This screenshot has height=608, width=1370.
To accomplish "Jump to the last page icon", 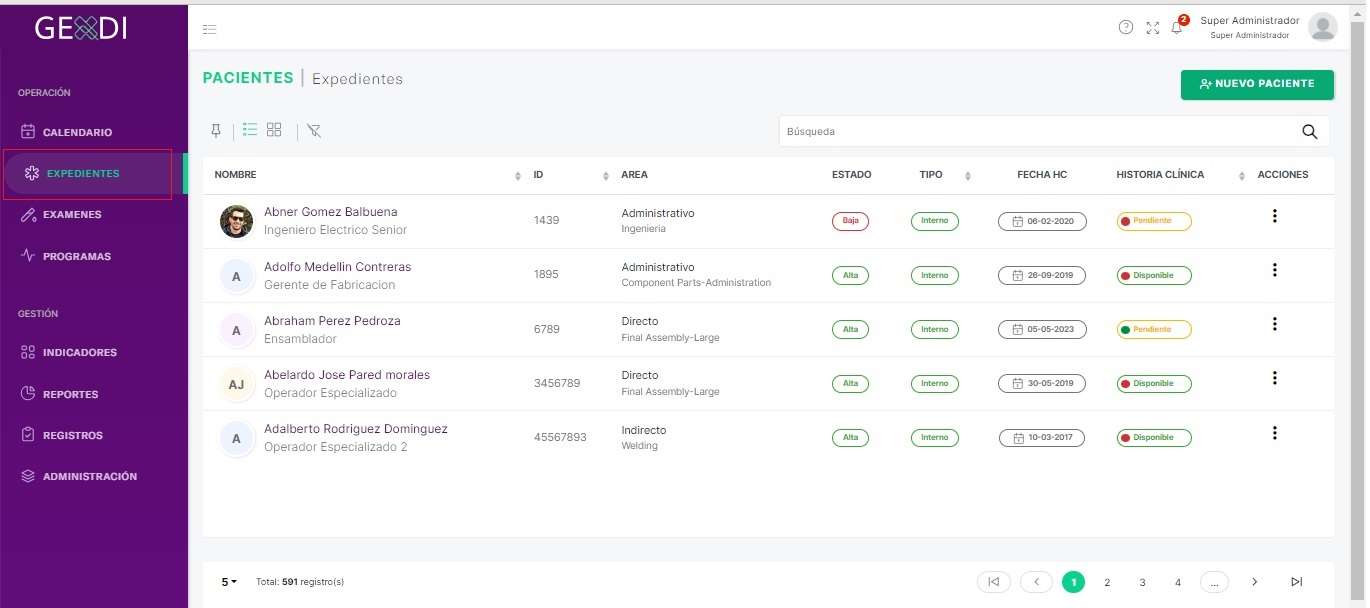I will [1297, 582].
